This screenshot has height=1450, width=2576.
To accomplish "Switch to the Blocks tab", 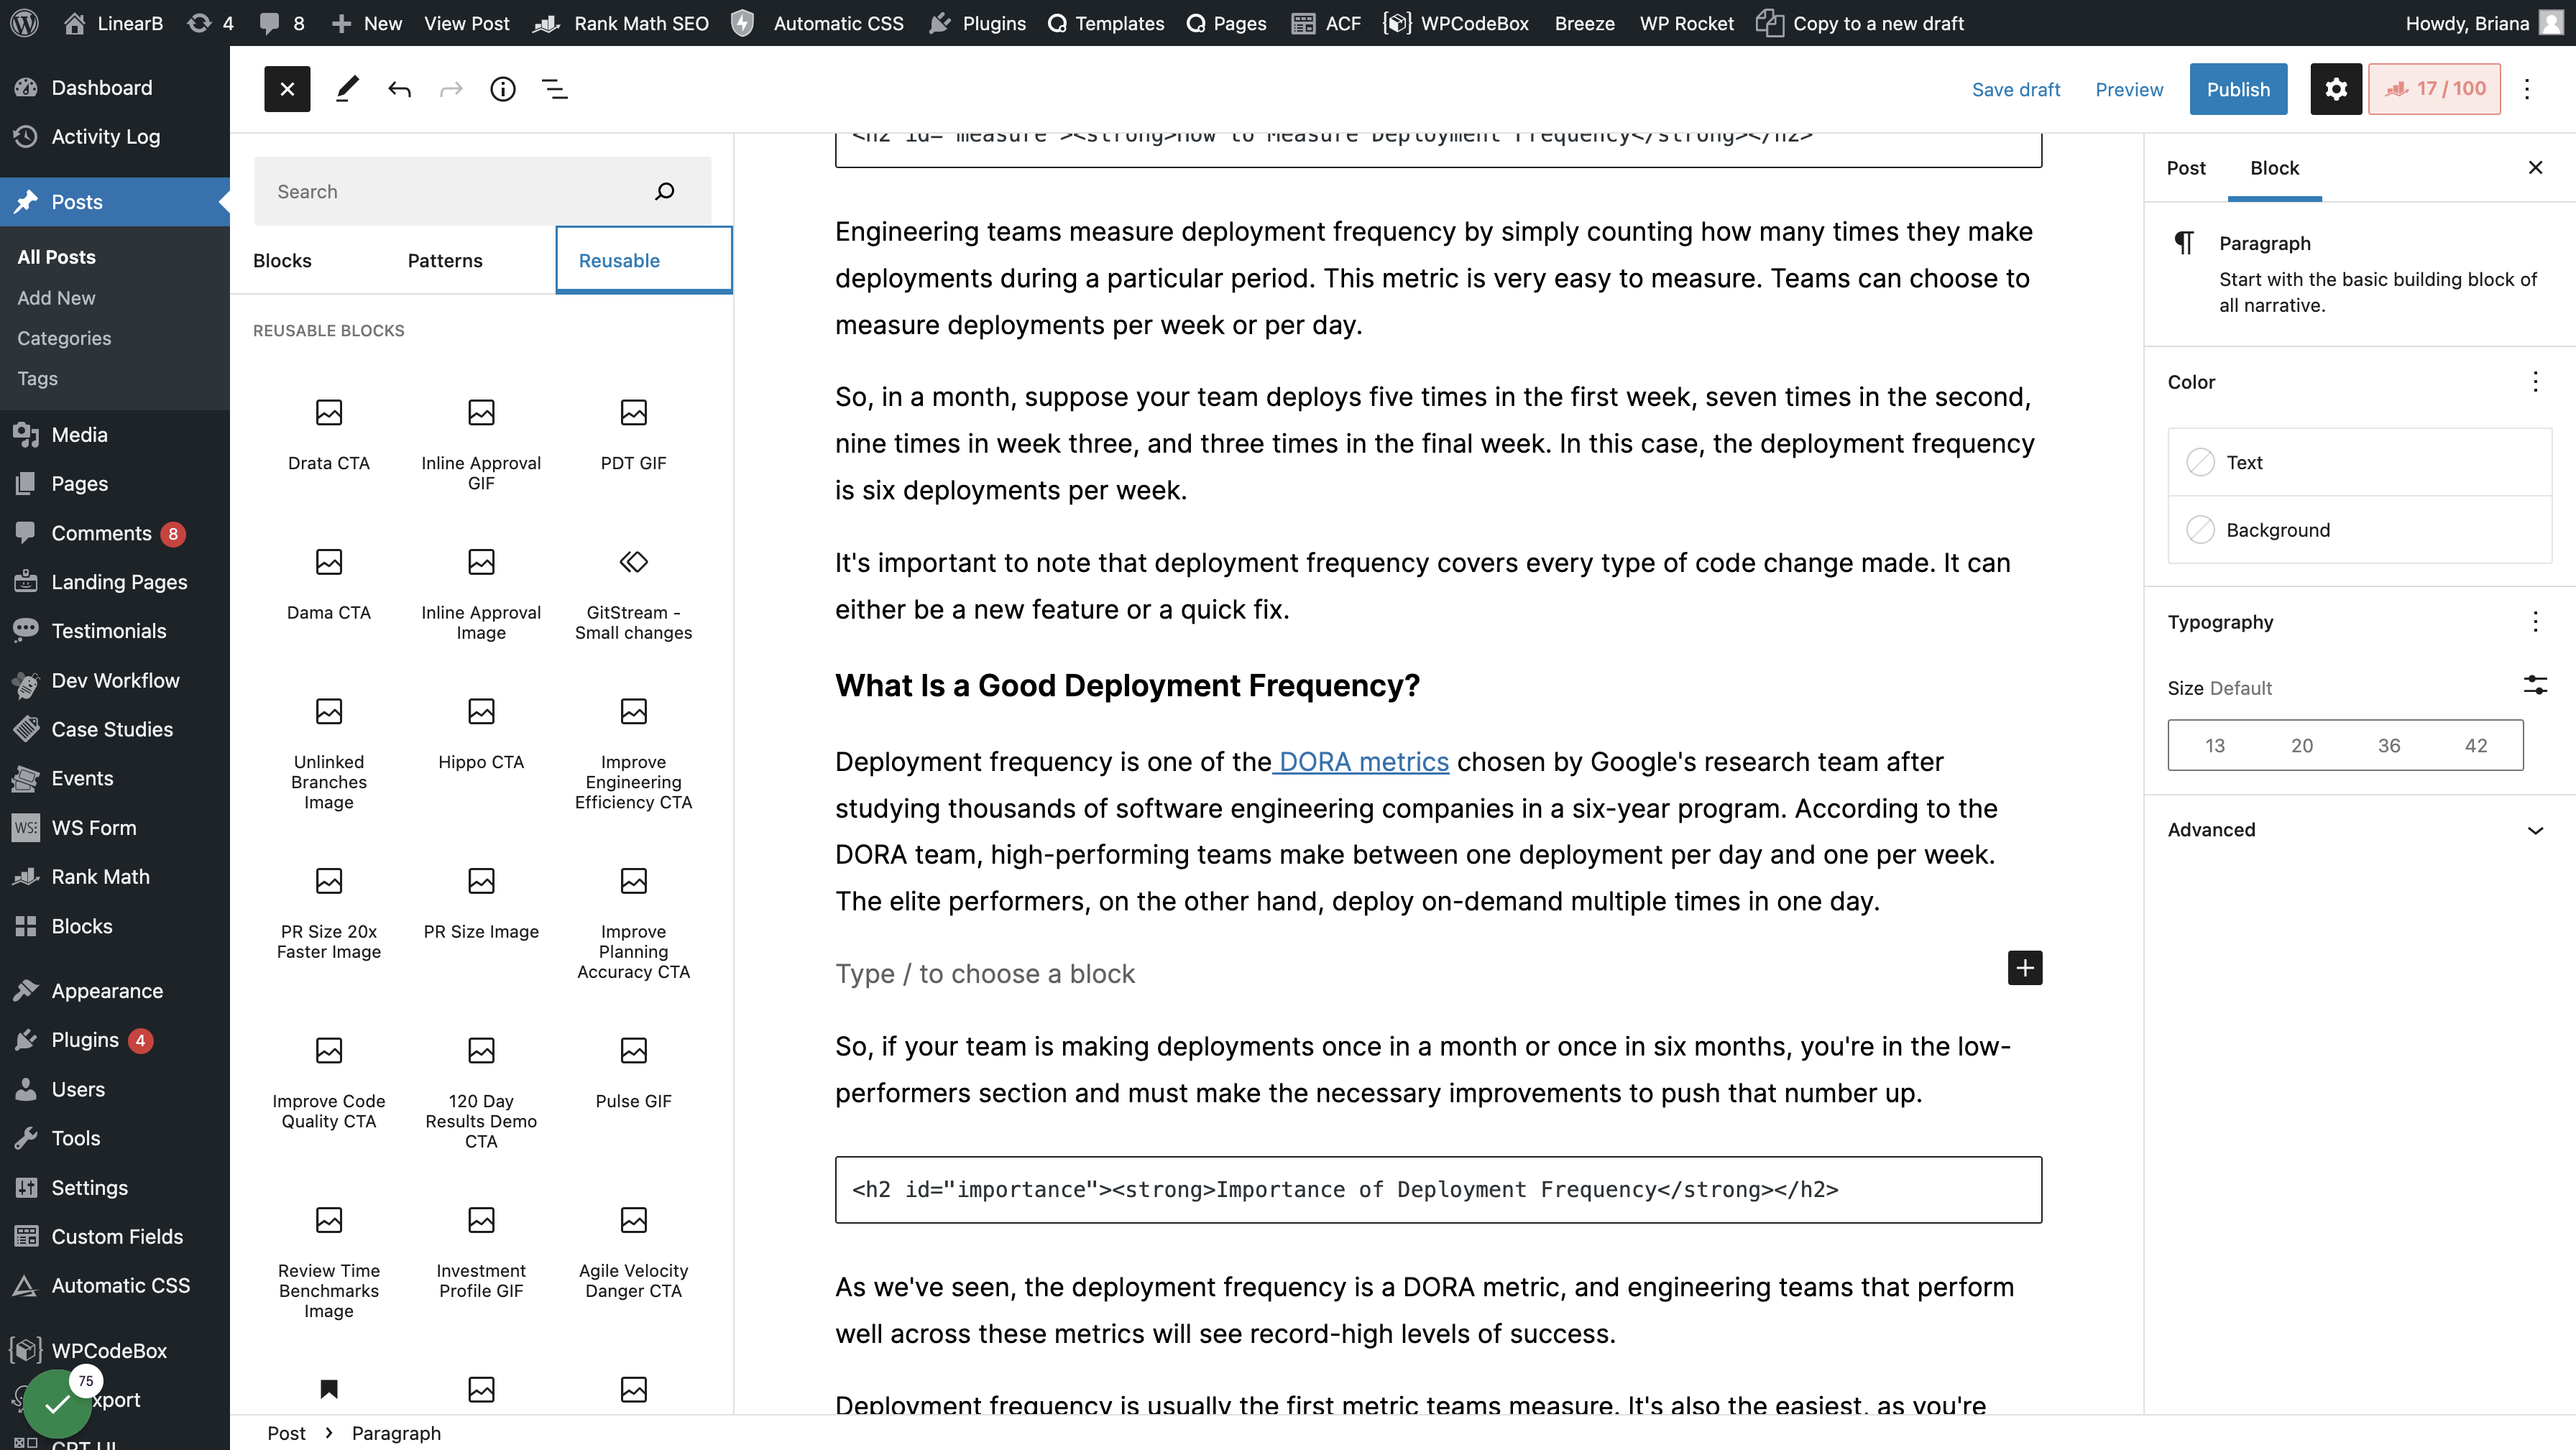I will (x=282, y=260).
